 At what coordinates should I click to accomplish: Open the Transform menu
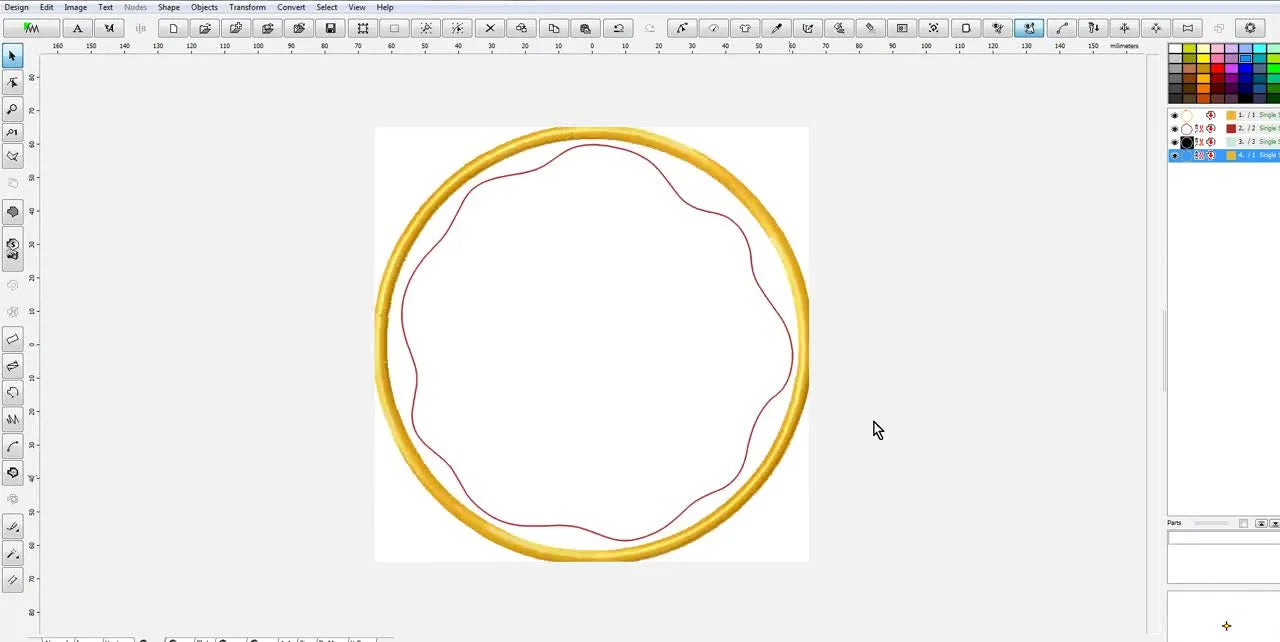pos(247,7)
